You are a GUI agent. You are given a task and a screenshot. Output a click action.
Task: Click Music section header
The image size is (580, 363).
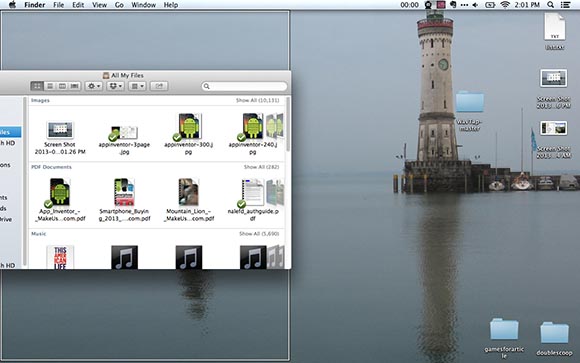[39, 233]
